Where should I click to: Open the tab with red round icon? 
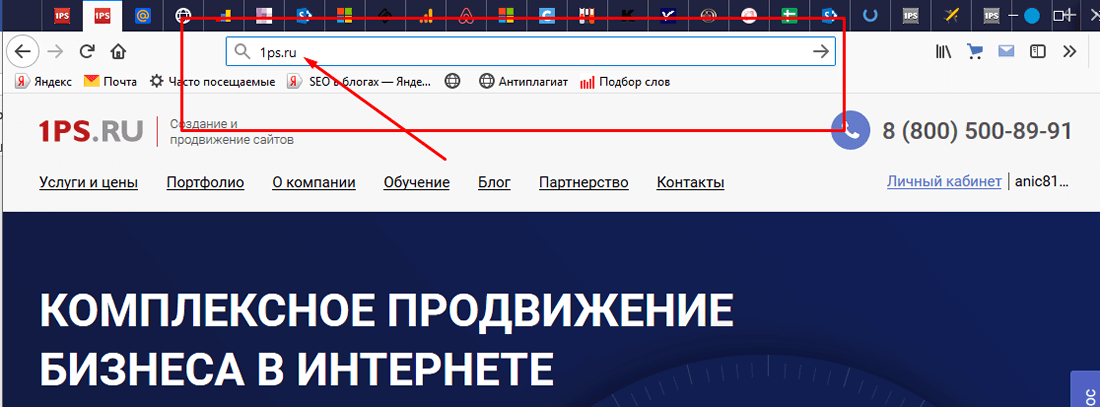click(750, 15)
